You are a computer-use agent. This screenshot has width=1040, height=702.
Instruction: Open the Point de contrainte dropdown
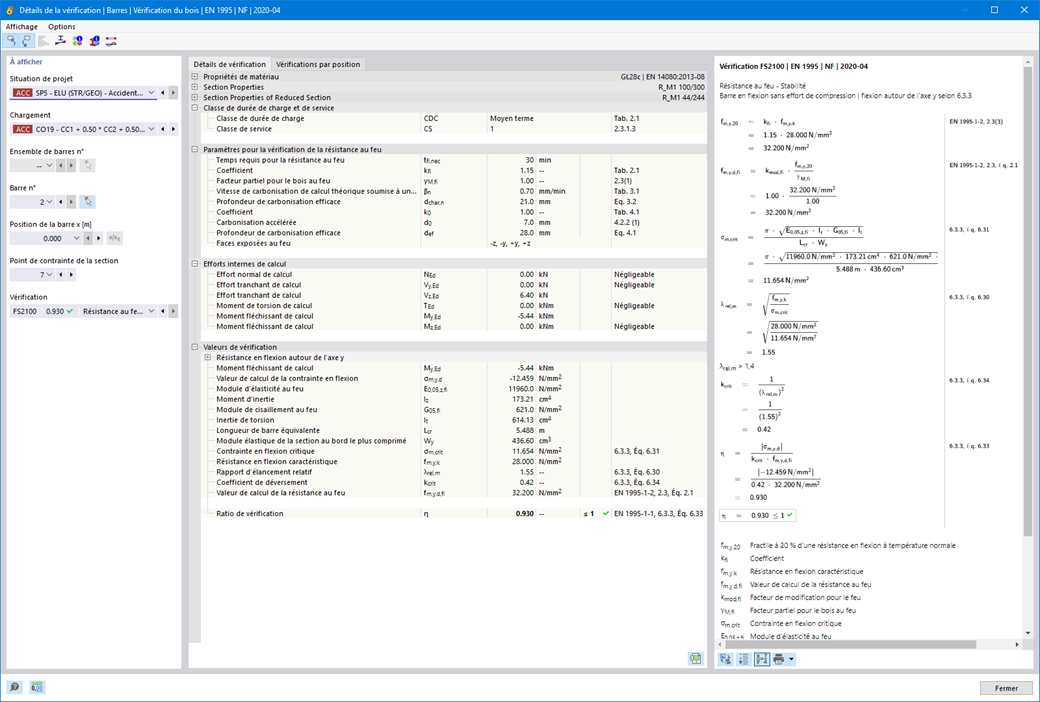(x=49, y=275)
